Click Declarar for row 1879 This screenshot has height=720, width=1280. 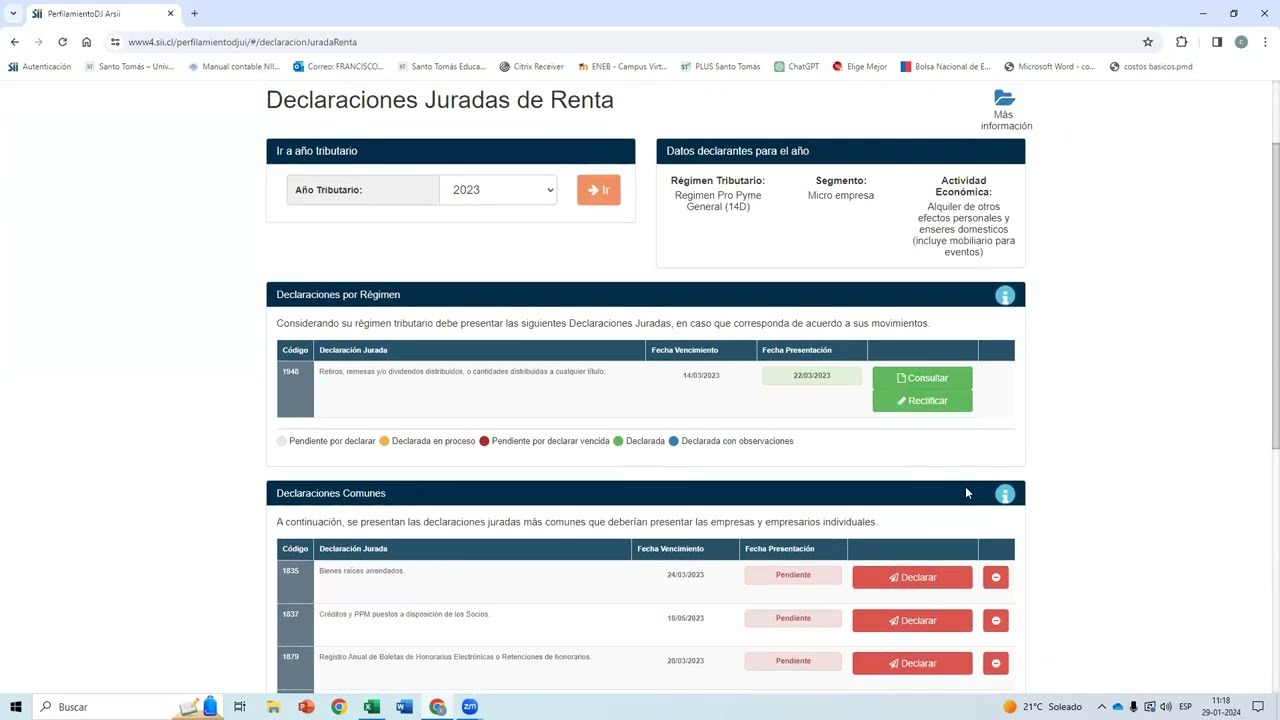click(912, 664)
